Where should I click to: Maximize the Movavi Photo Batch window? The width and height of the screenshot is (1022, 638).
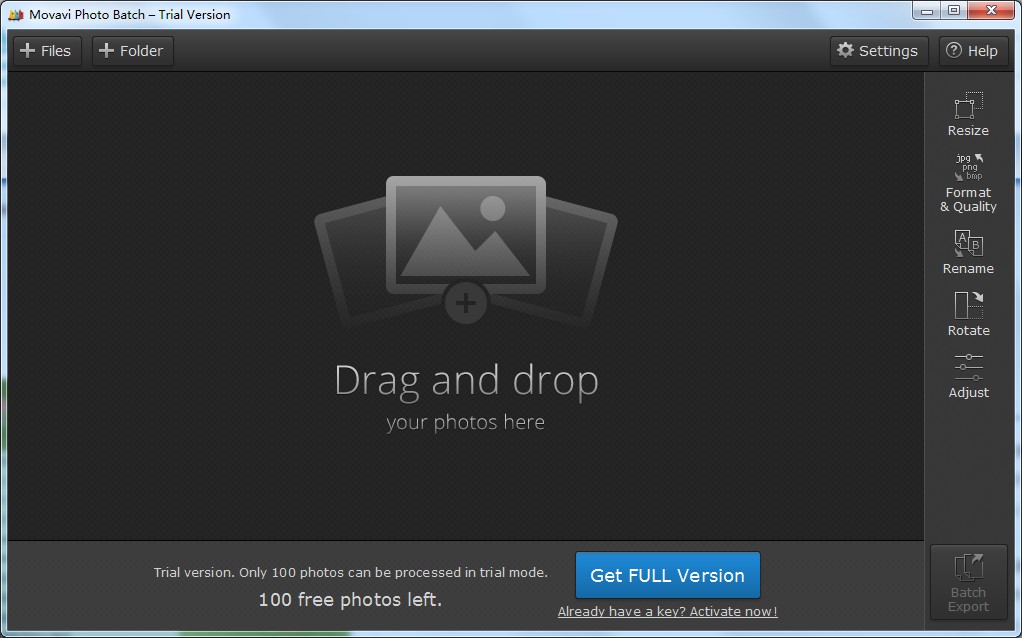pos(954,10)
